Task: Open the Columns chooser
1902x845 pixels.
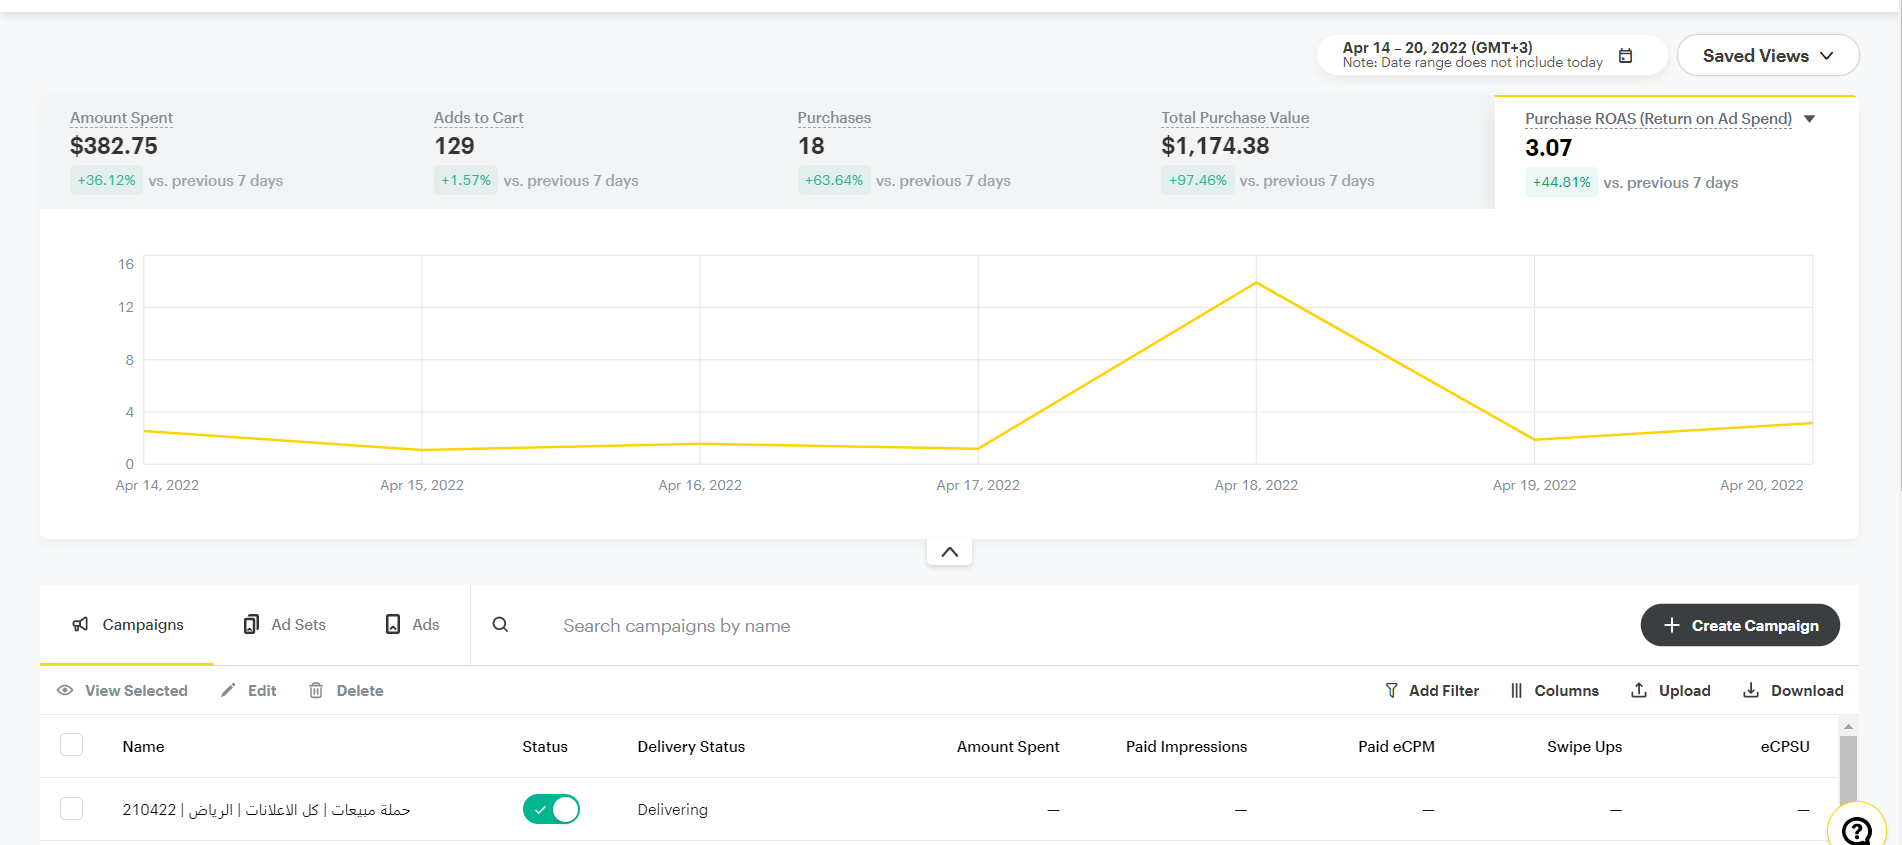Action: pyautogui.click(x=1555, y=690)
